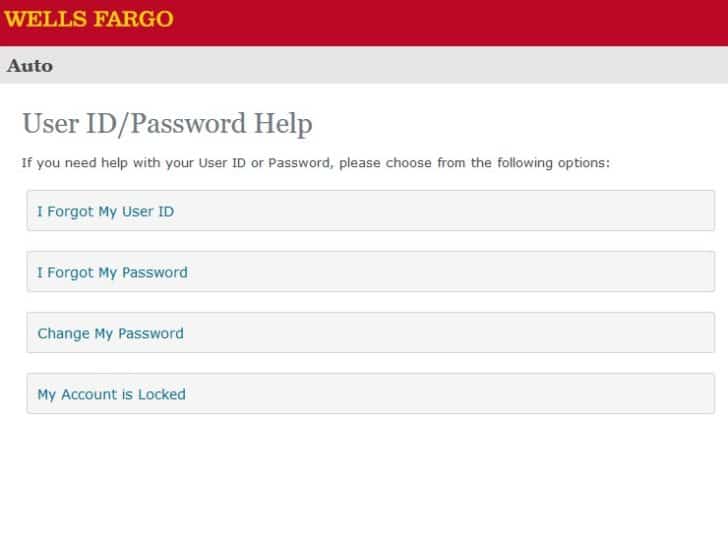
Task: Click the word Help in the page title
Action: 283,124
